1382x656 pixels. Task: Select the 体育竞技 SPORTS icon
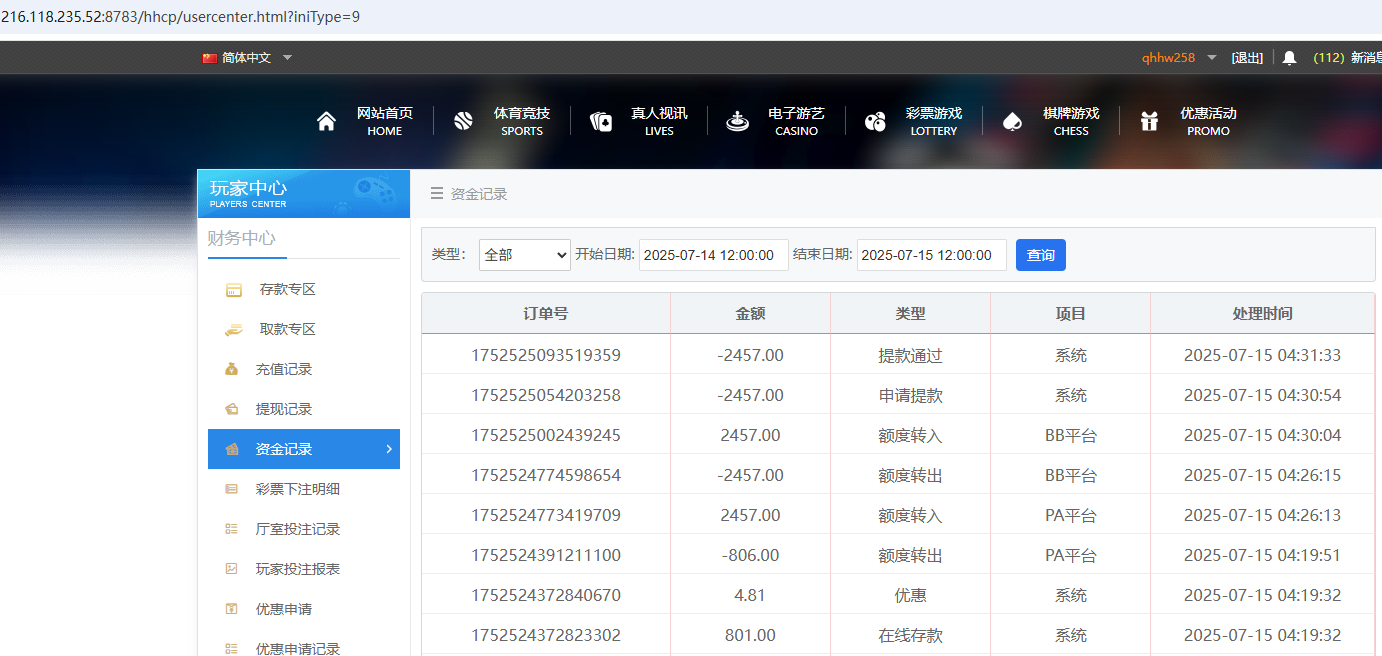[463, 119]
